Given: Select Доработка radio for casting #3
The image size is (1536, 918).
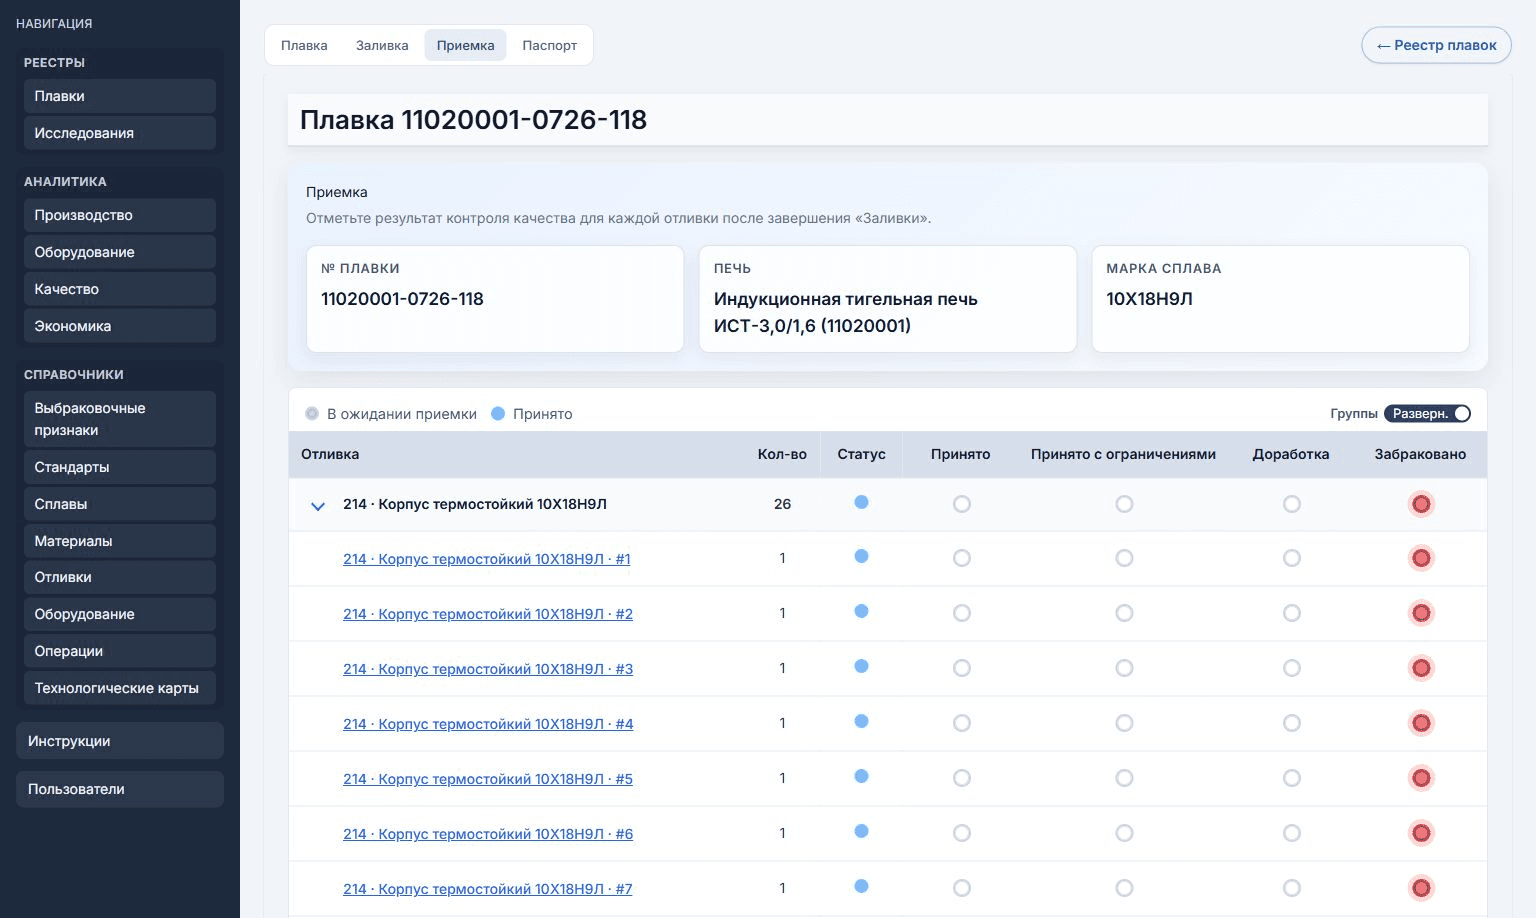Looking at the screenshot, I should tap(1292, 668).
